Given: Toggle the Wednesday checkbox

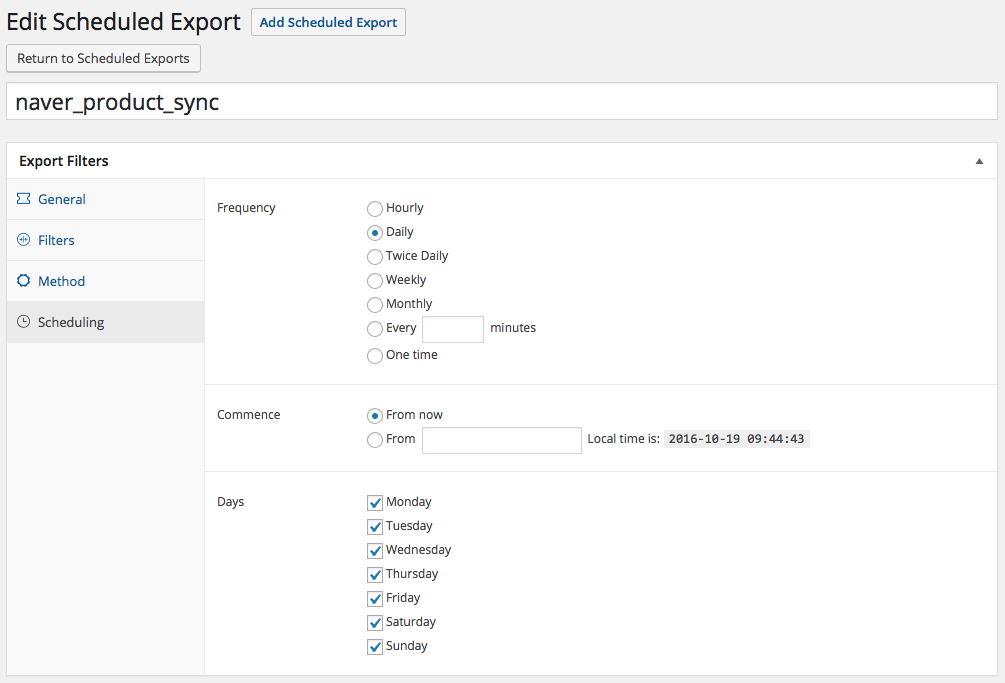Looking at the screenshot, I should 375,551.
